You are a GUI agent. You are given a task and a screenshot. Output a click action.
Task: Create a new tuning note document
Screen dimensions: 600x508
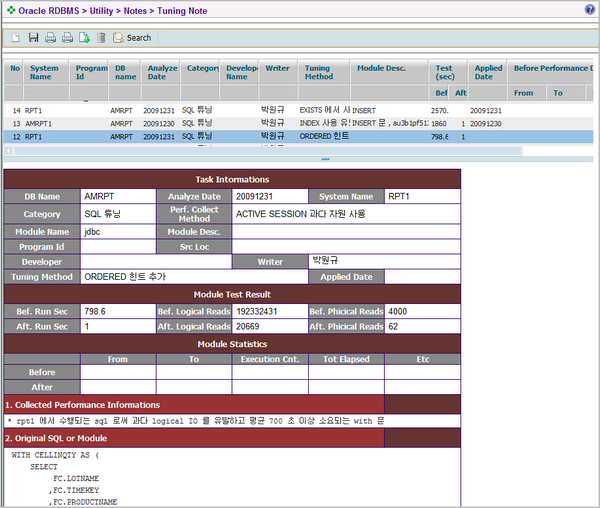click(x=16, y=37)
